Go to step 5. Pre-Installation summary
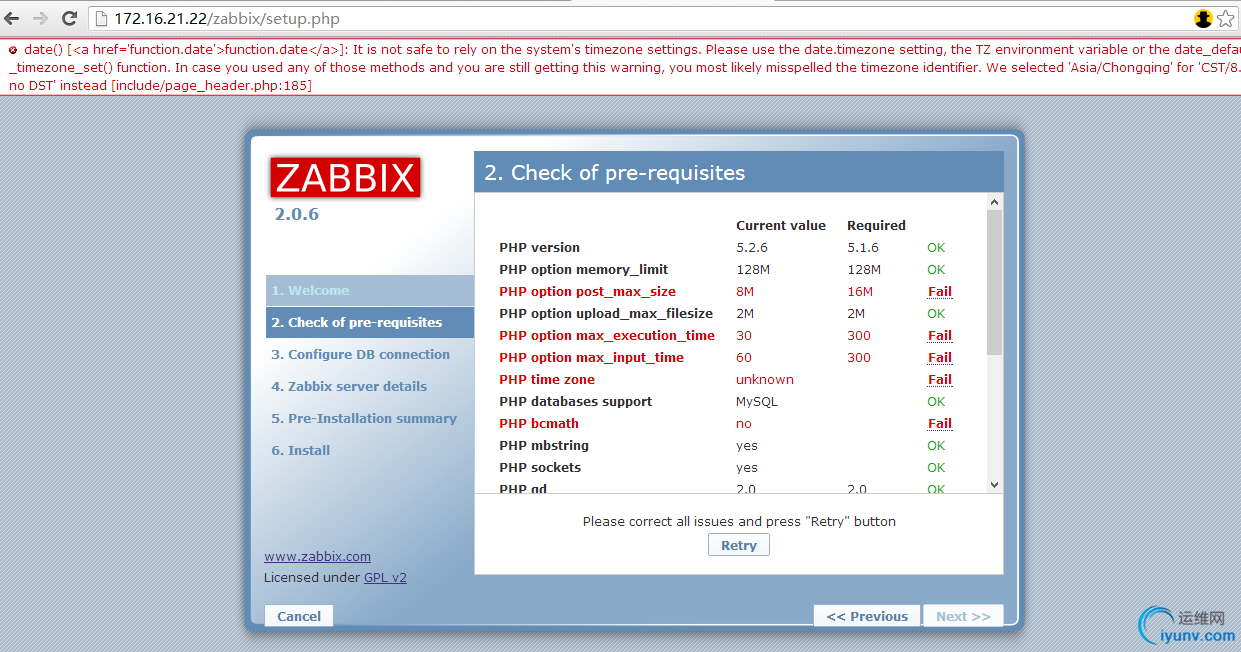1241x652 pixels. click(364, 418)
